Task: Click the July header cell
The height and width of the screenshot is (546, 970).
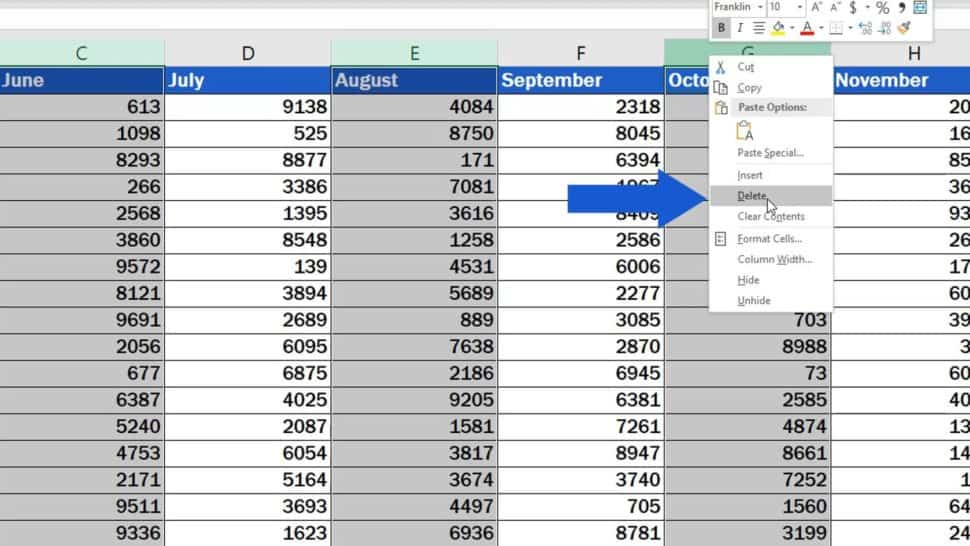Action: (x=248, y=80)
